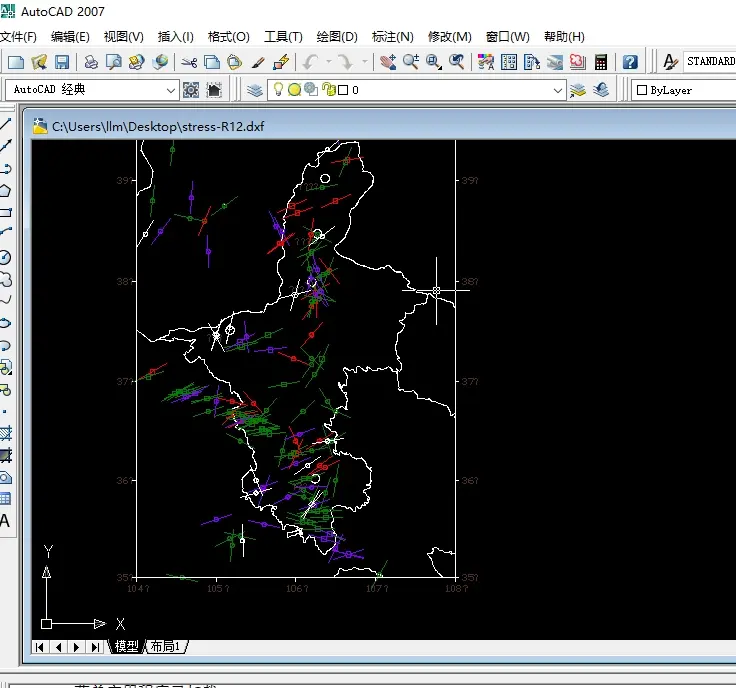Click the Cut scissors icon
Screen dimensions: 736x688
pyautogui.click(x=189, y=61)
